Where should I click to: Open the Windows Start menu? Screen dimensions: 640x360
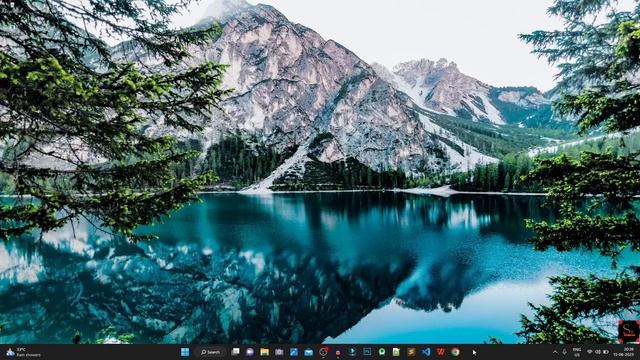click(x=185, y=352)
